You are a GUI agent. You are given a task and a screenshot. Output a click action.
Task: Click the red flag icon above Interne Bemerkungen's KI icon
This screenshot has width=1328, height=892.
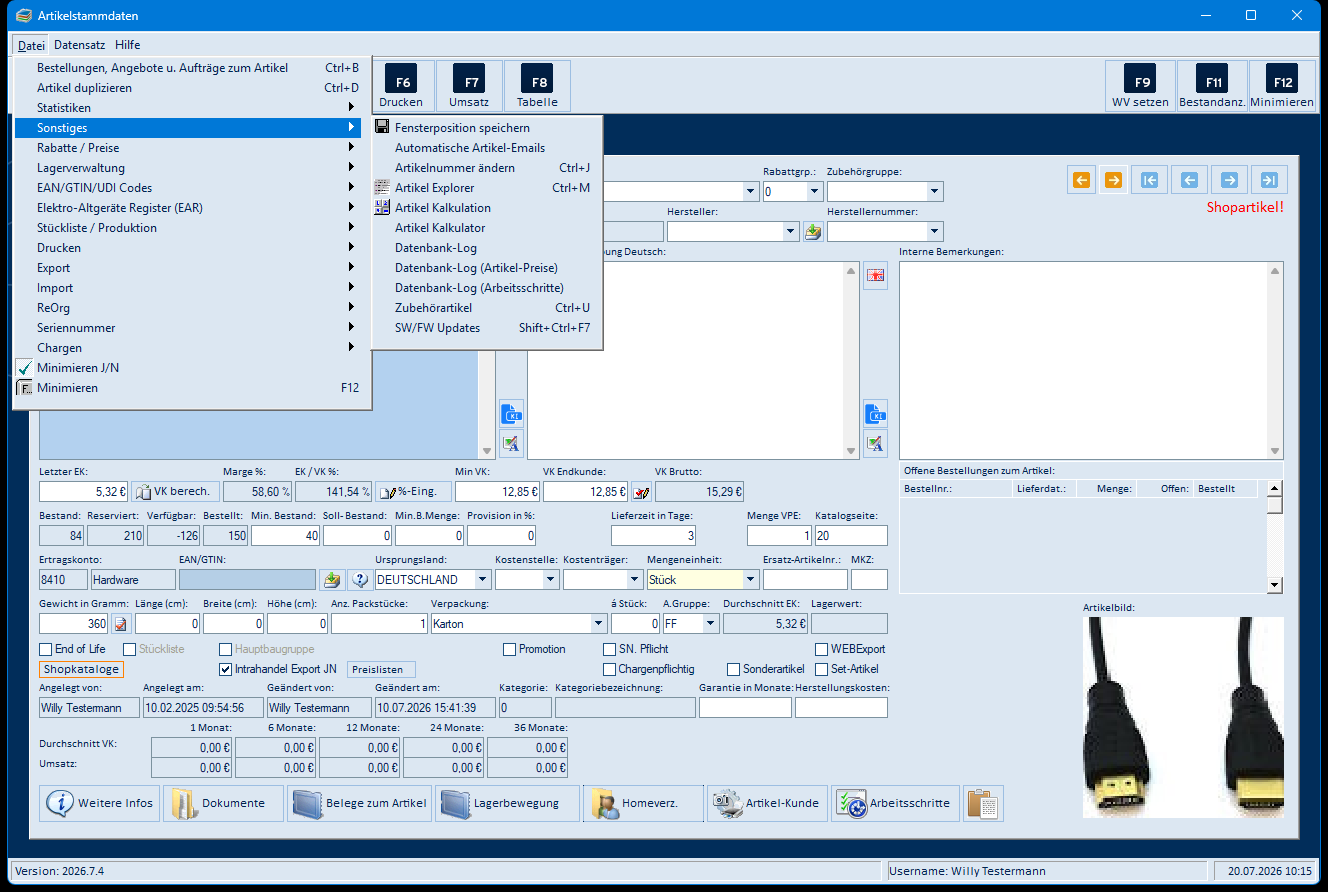click(876, 275)
